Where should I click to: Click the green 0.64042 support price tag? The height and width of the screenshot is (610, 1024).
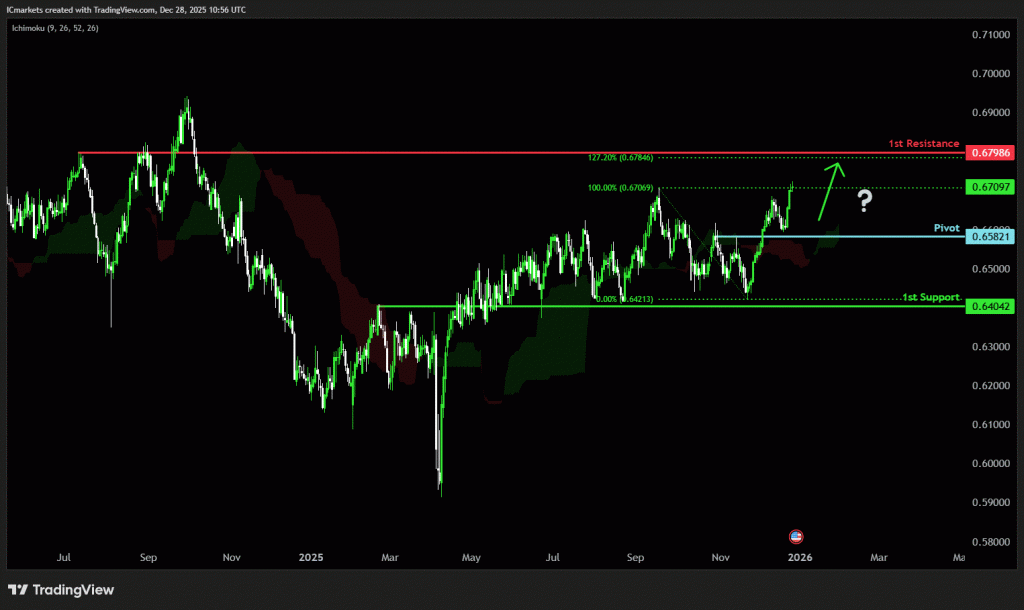coord(991,306)
